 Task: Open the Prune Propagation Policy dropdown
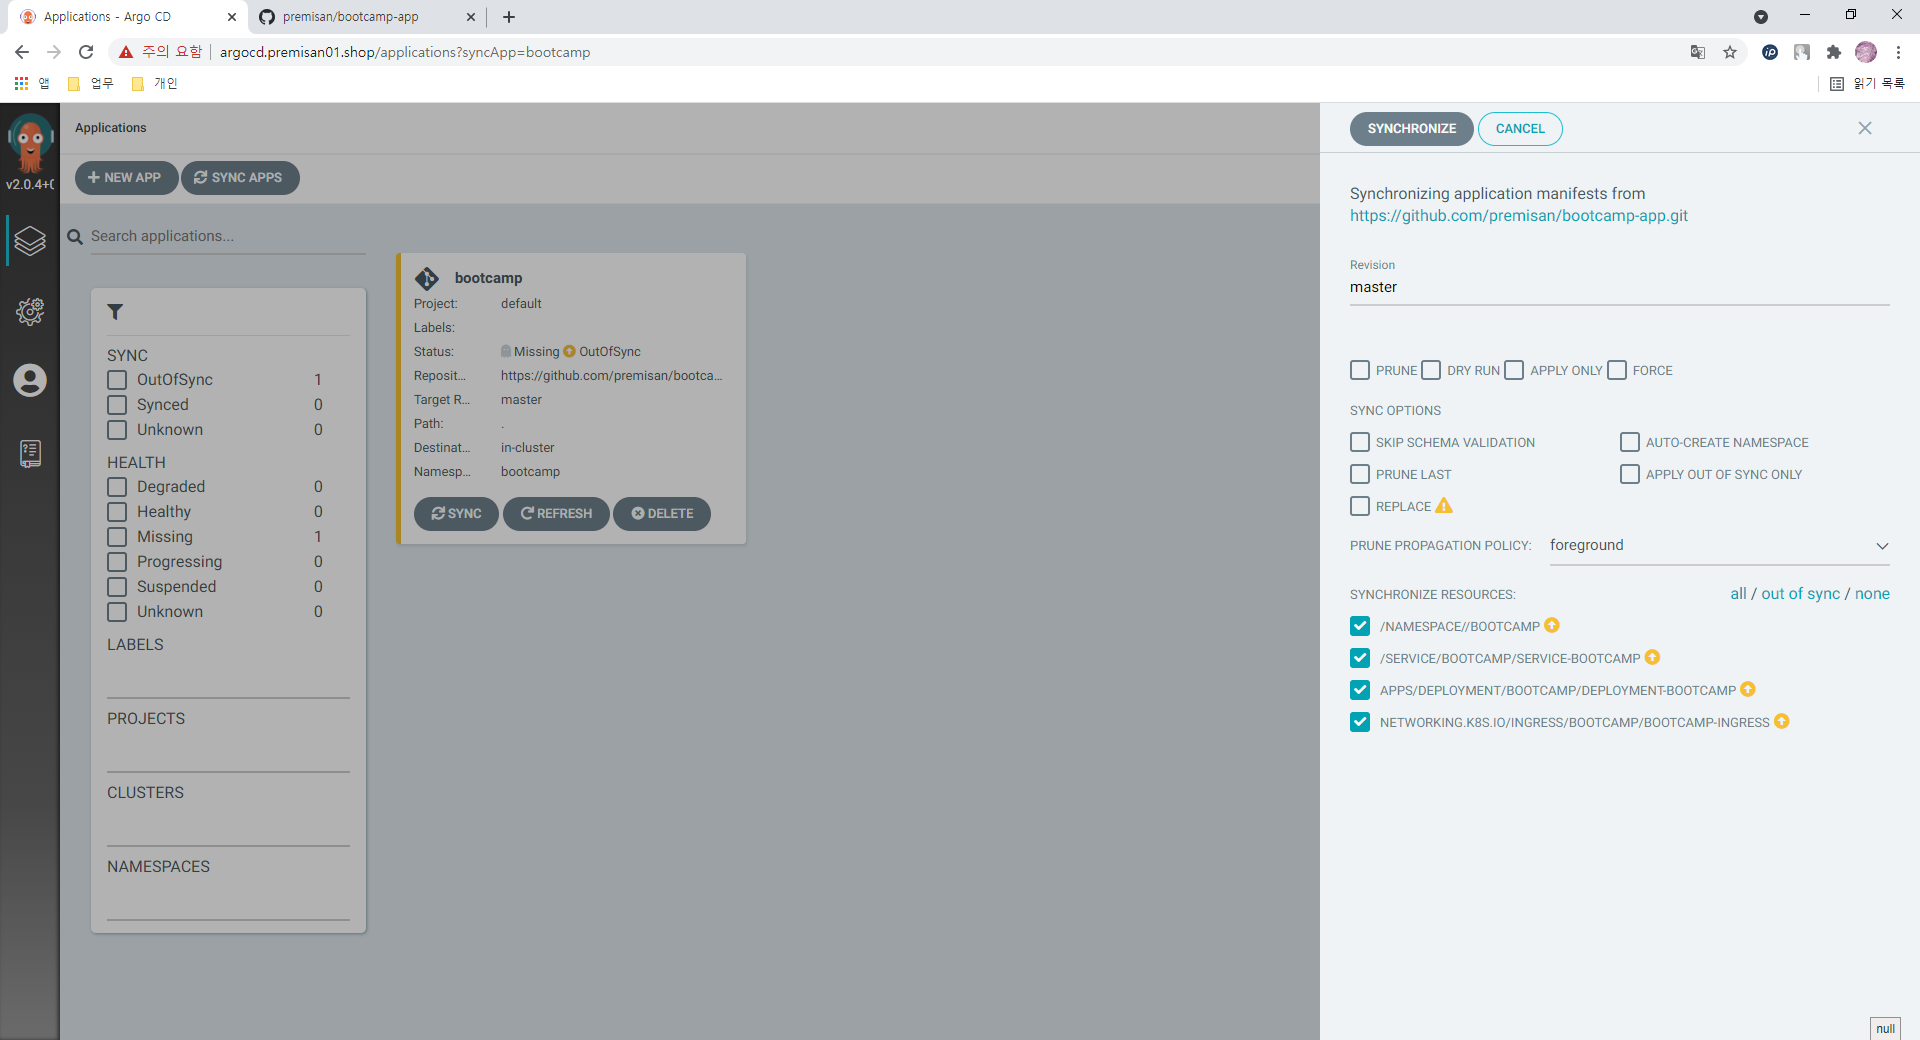pyautogui.click(x=1720, y=546)
